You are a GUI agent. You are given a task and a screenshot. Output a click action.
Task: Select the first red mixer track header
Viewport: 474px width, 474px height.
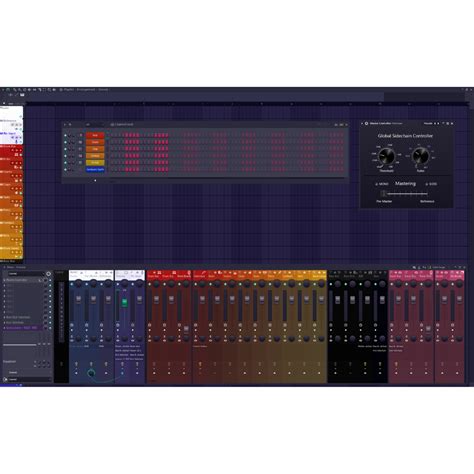(x=154, y=275)
